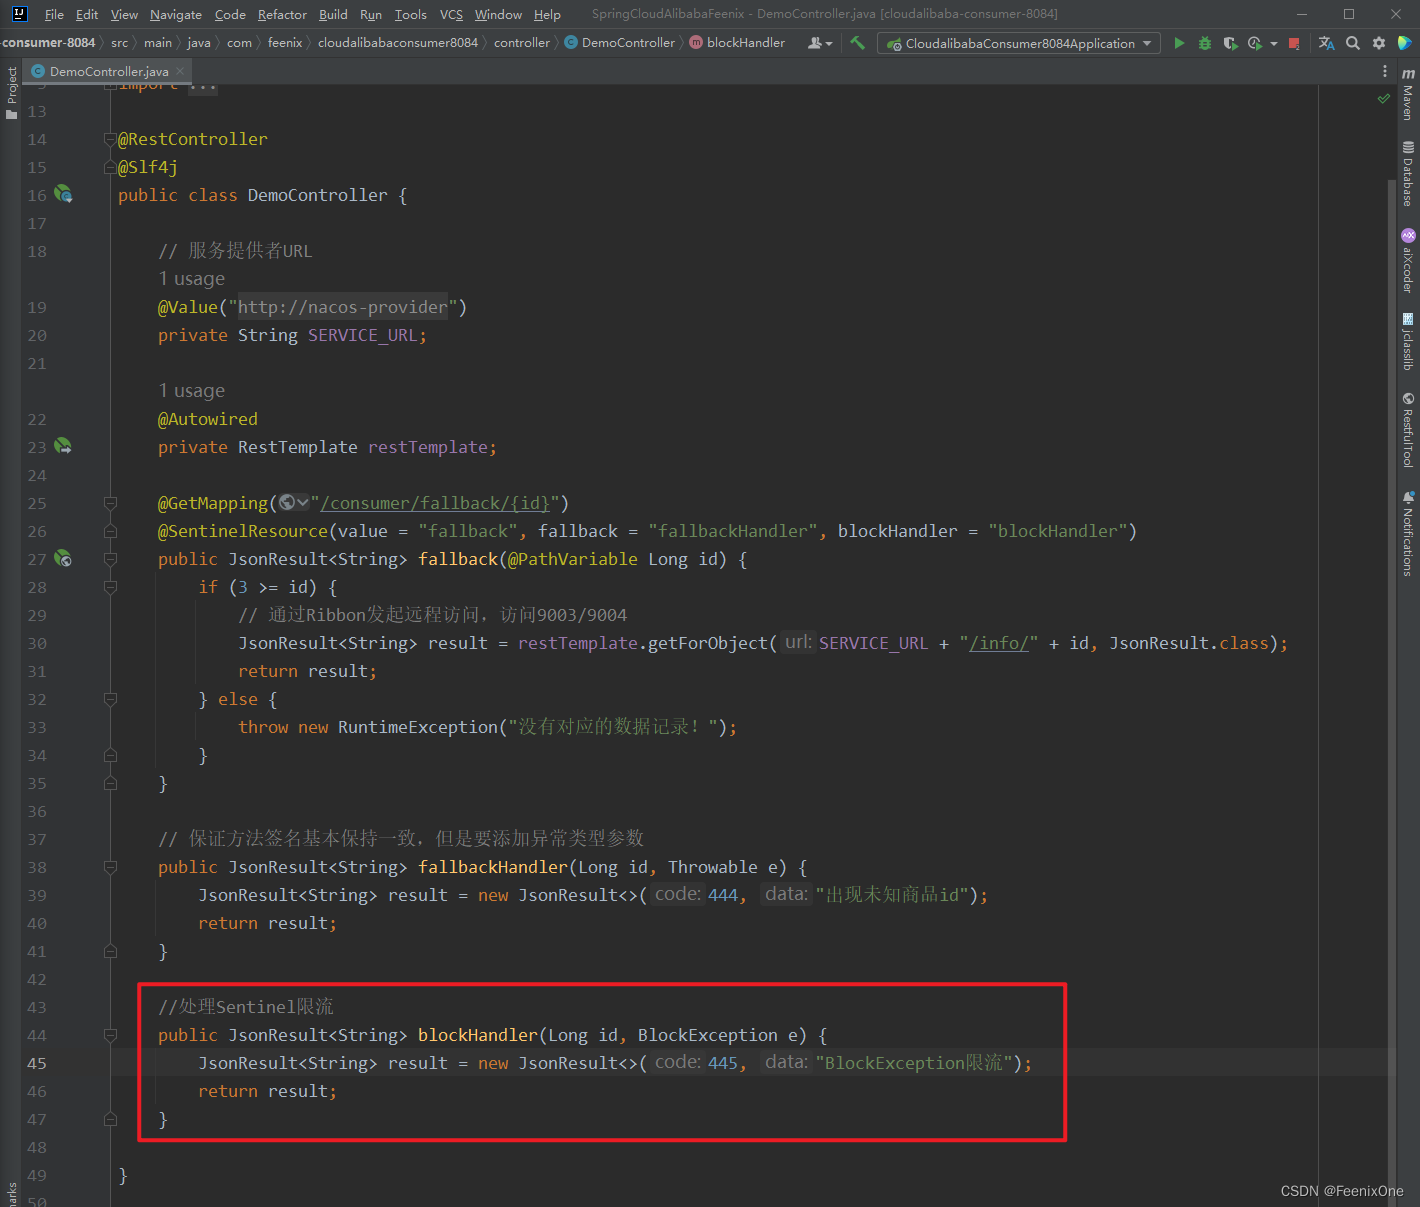Stop the running process with the red square
The height and width of the screenshot is (1207, 1420).
coord(1294,43)
